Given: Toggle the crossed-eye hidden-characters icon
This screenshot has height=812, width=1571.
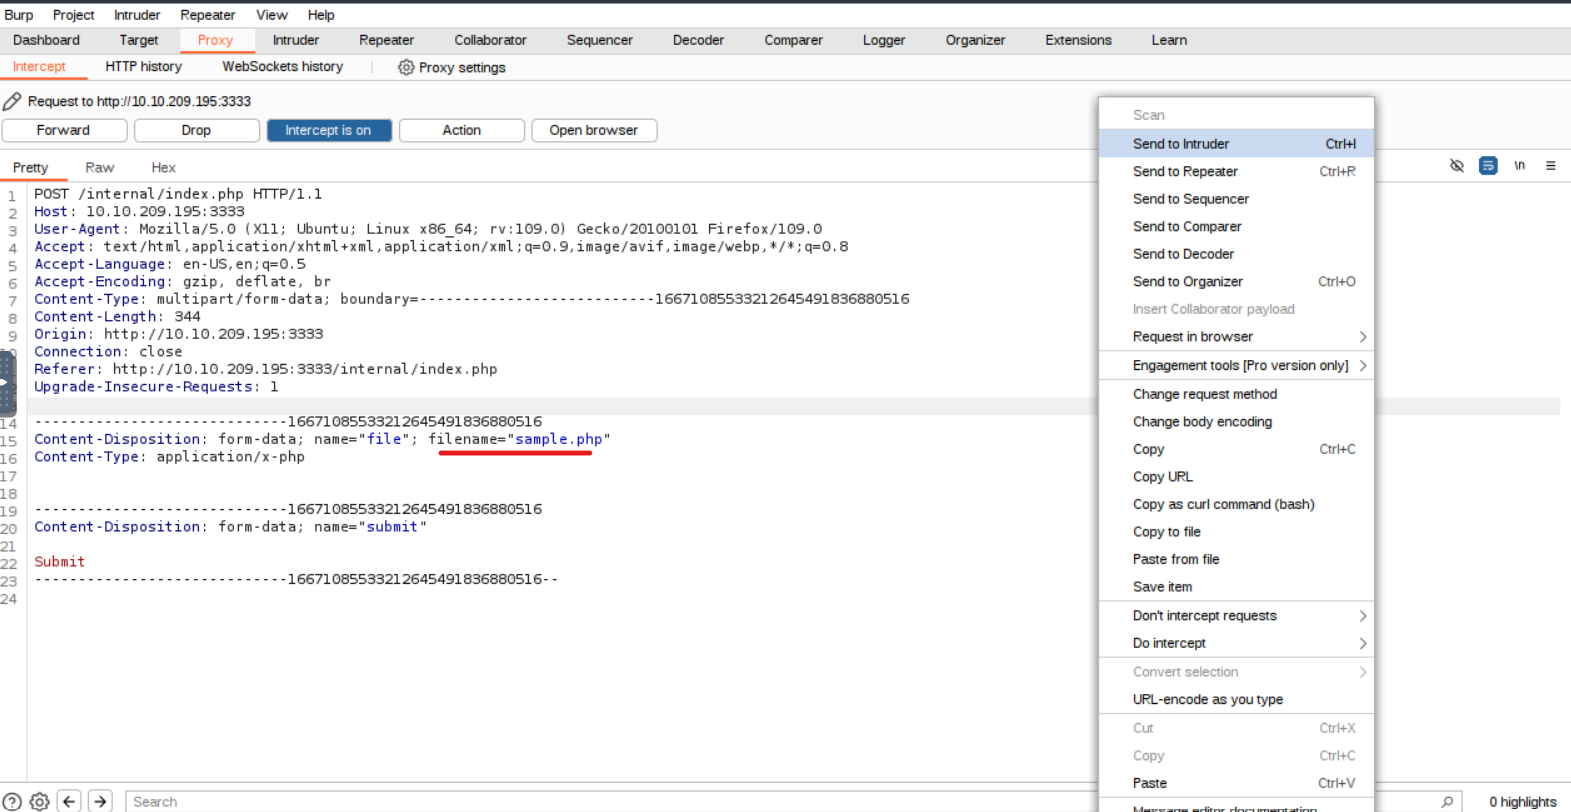Looking at the screenshot, I should click(1456, 166).
